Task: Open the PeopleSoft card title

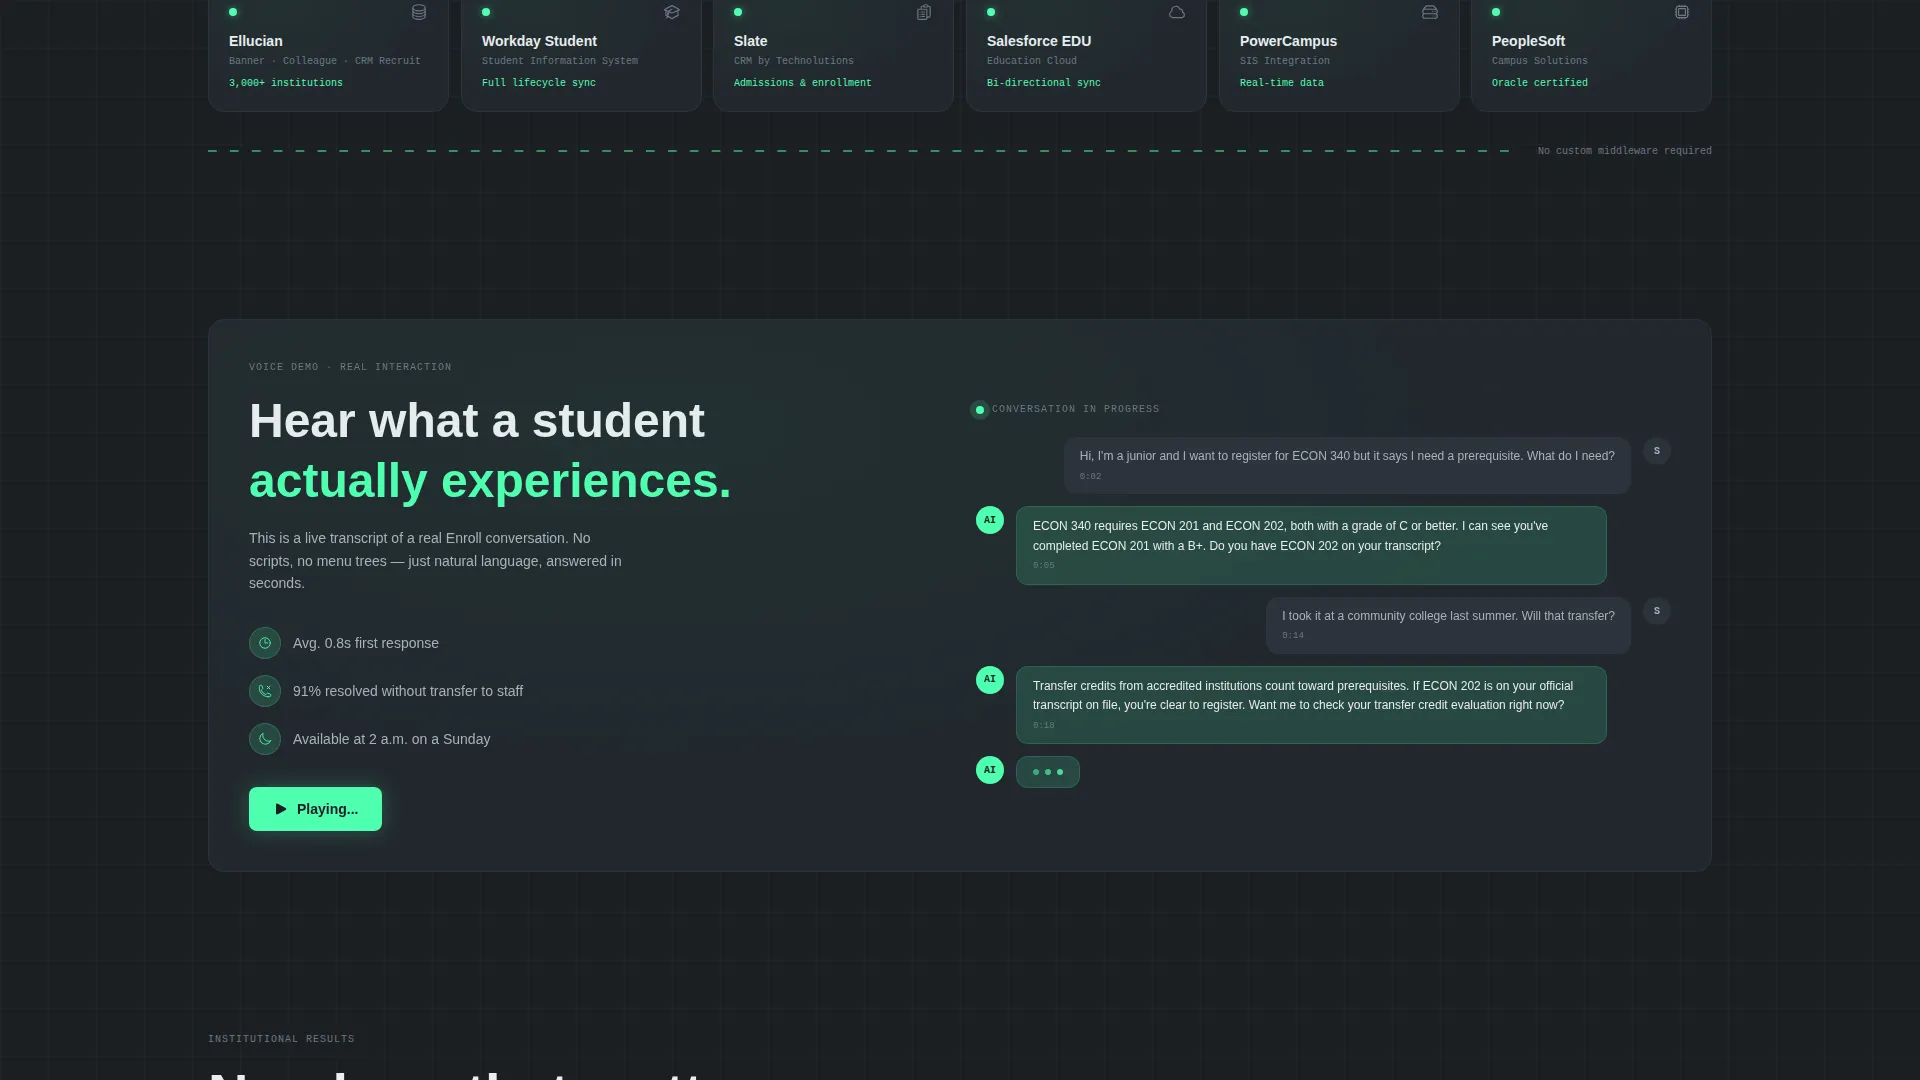Action: click(x=1528, y=41)
